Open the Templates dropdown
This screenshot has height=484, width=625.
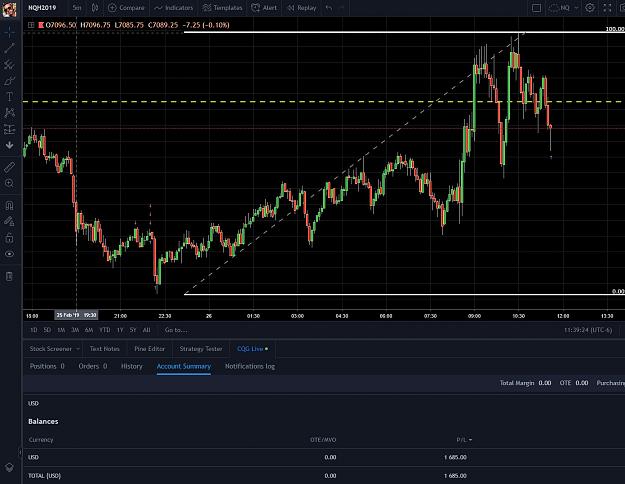pos(222,8)
